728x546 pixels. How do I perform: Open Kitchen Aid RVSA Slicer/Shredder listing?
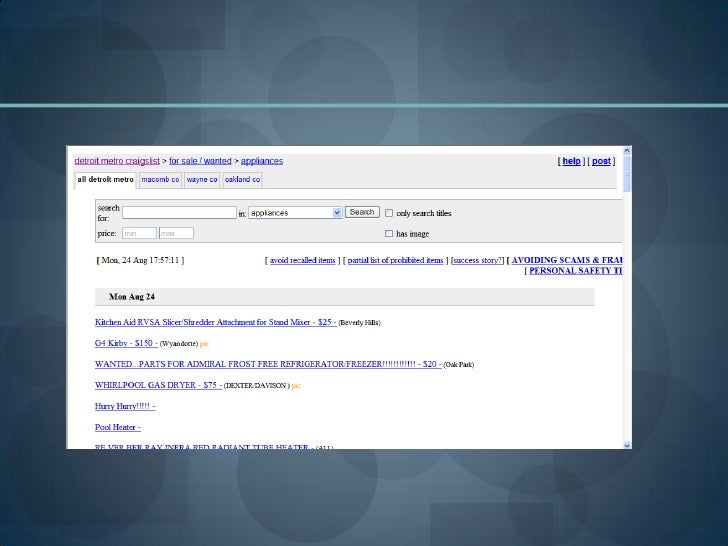(x=215, y=322)
